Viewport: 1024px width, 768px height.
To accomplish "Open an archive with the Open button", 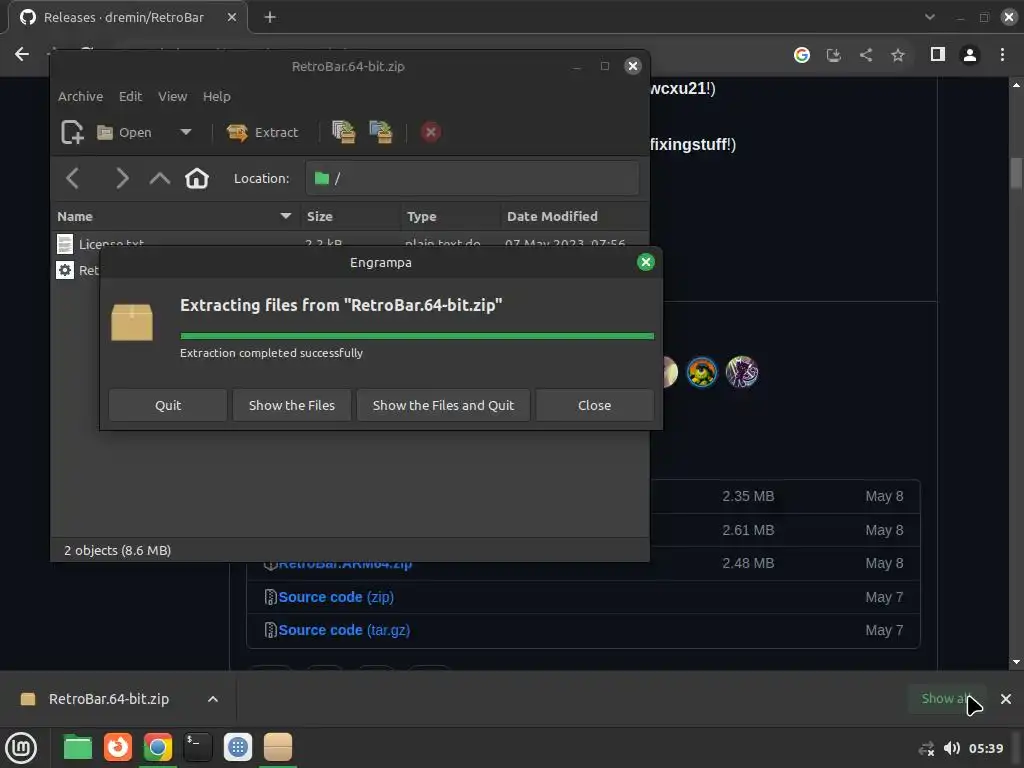I will coord(124,133).
